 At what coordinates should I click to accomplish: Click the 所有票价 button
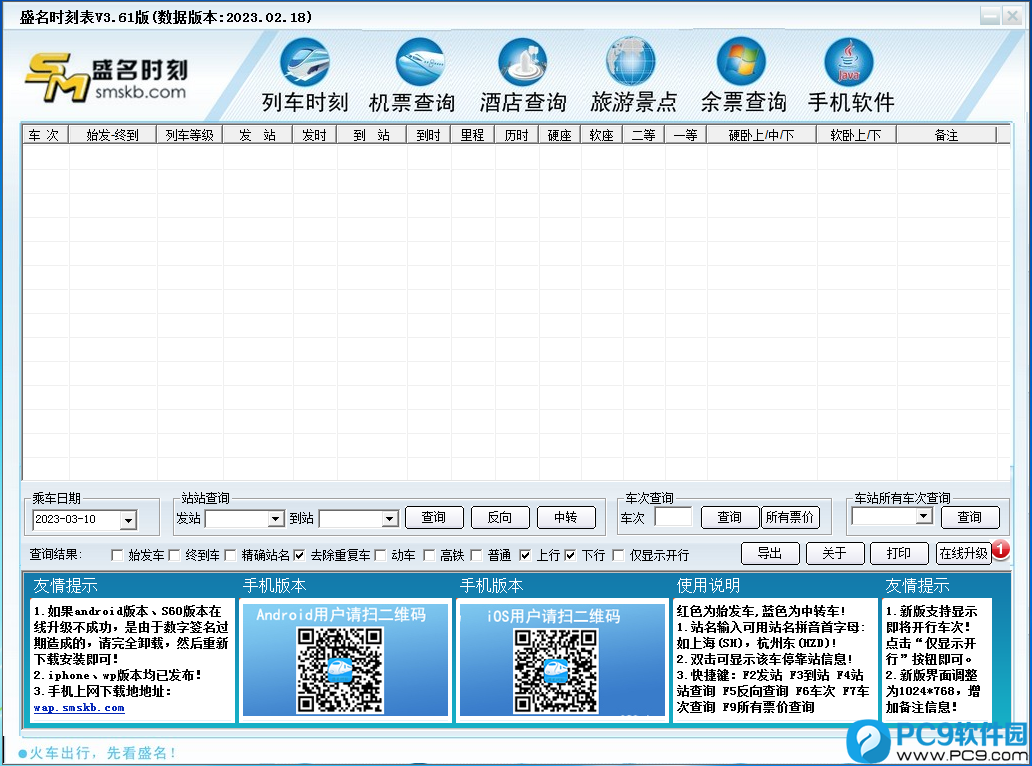[790, 517]
